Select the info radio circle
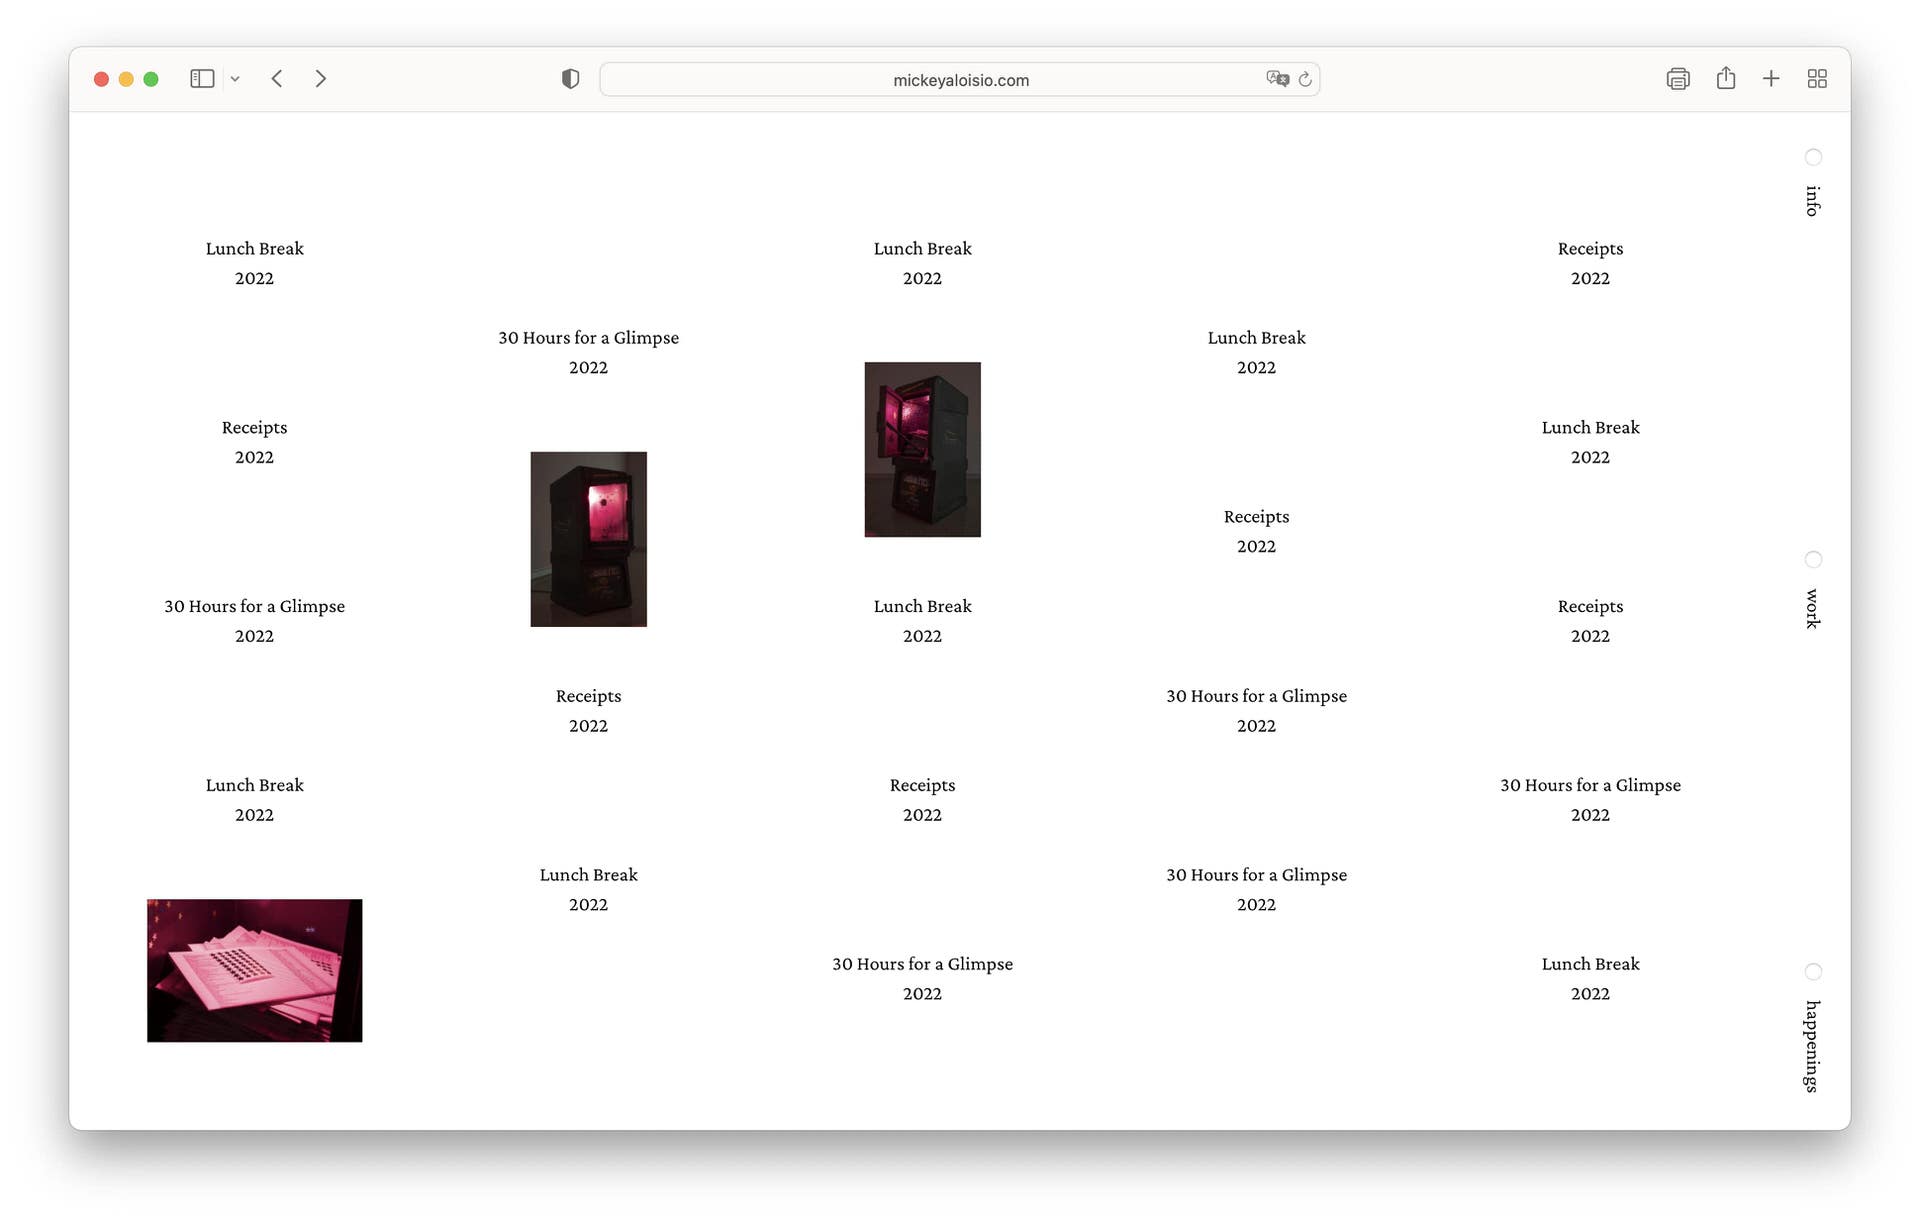The height and width of the screenshot is (1221, 1920). pyautogui.click(x=1812, y=157)
